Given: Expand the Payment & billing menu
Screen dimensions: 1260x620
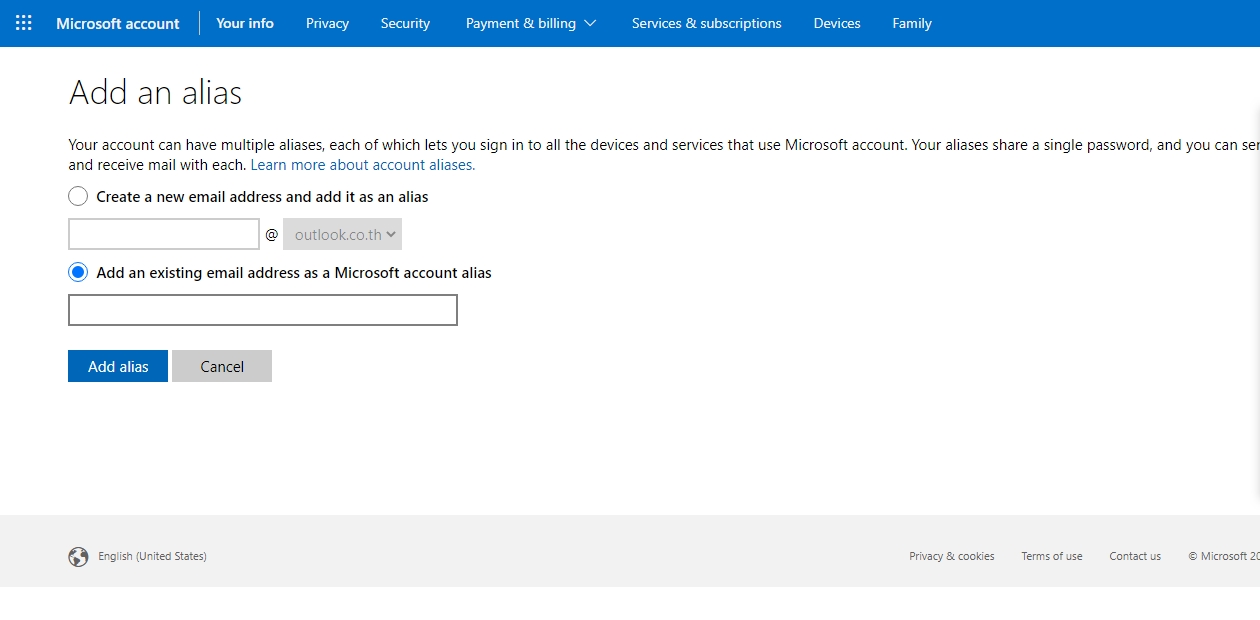Looking at the screenshot, I should click(x=530, y=23).
